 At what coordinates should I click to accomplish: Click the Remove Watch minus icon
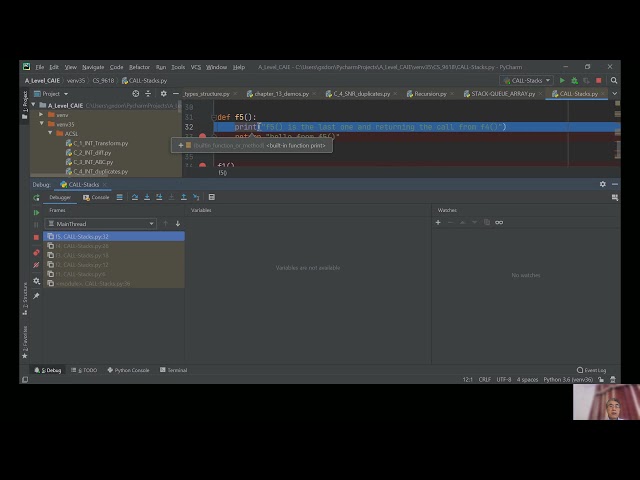pyautogui.click(x=450, y=222)
